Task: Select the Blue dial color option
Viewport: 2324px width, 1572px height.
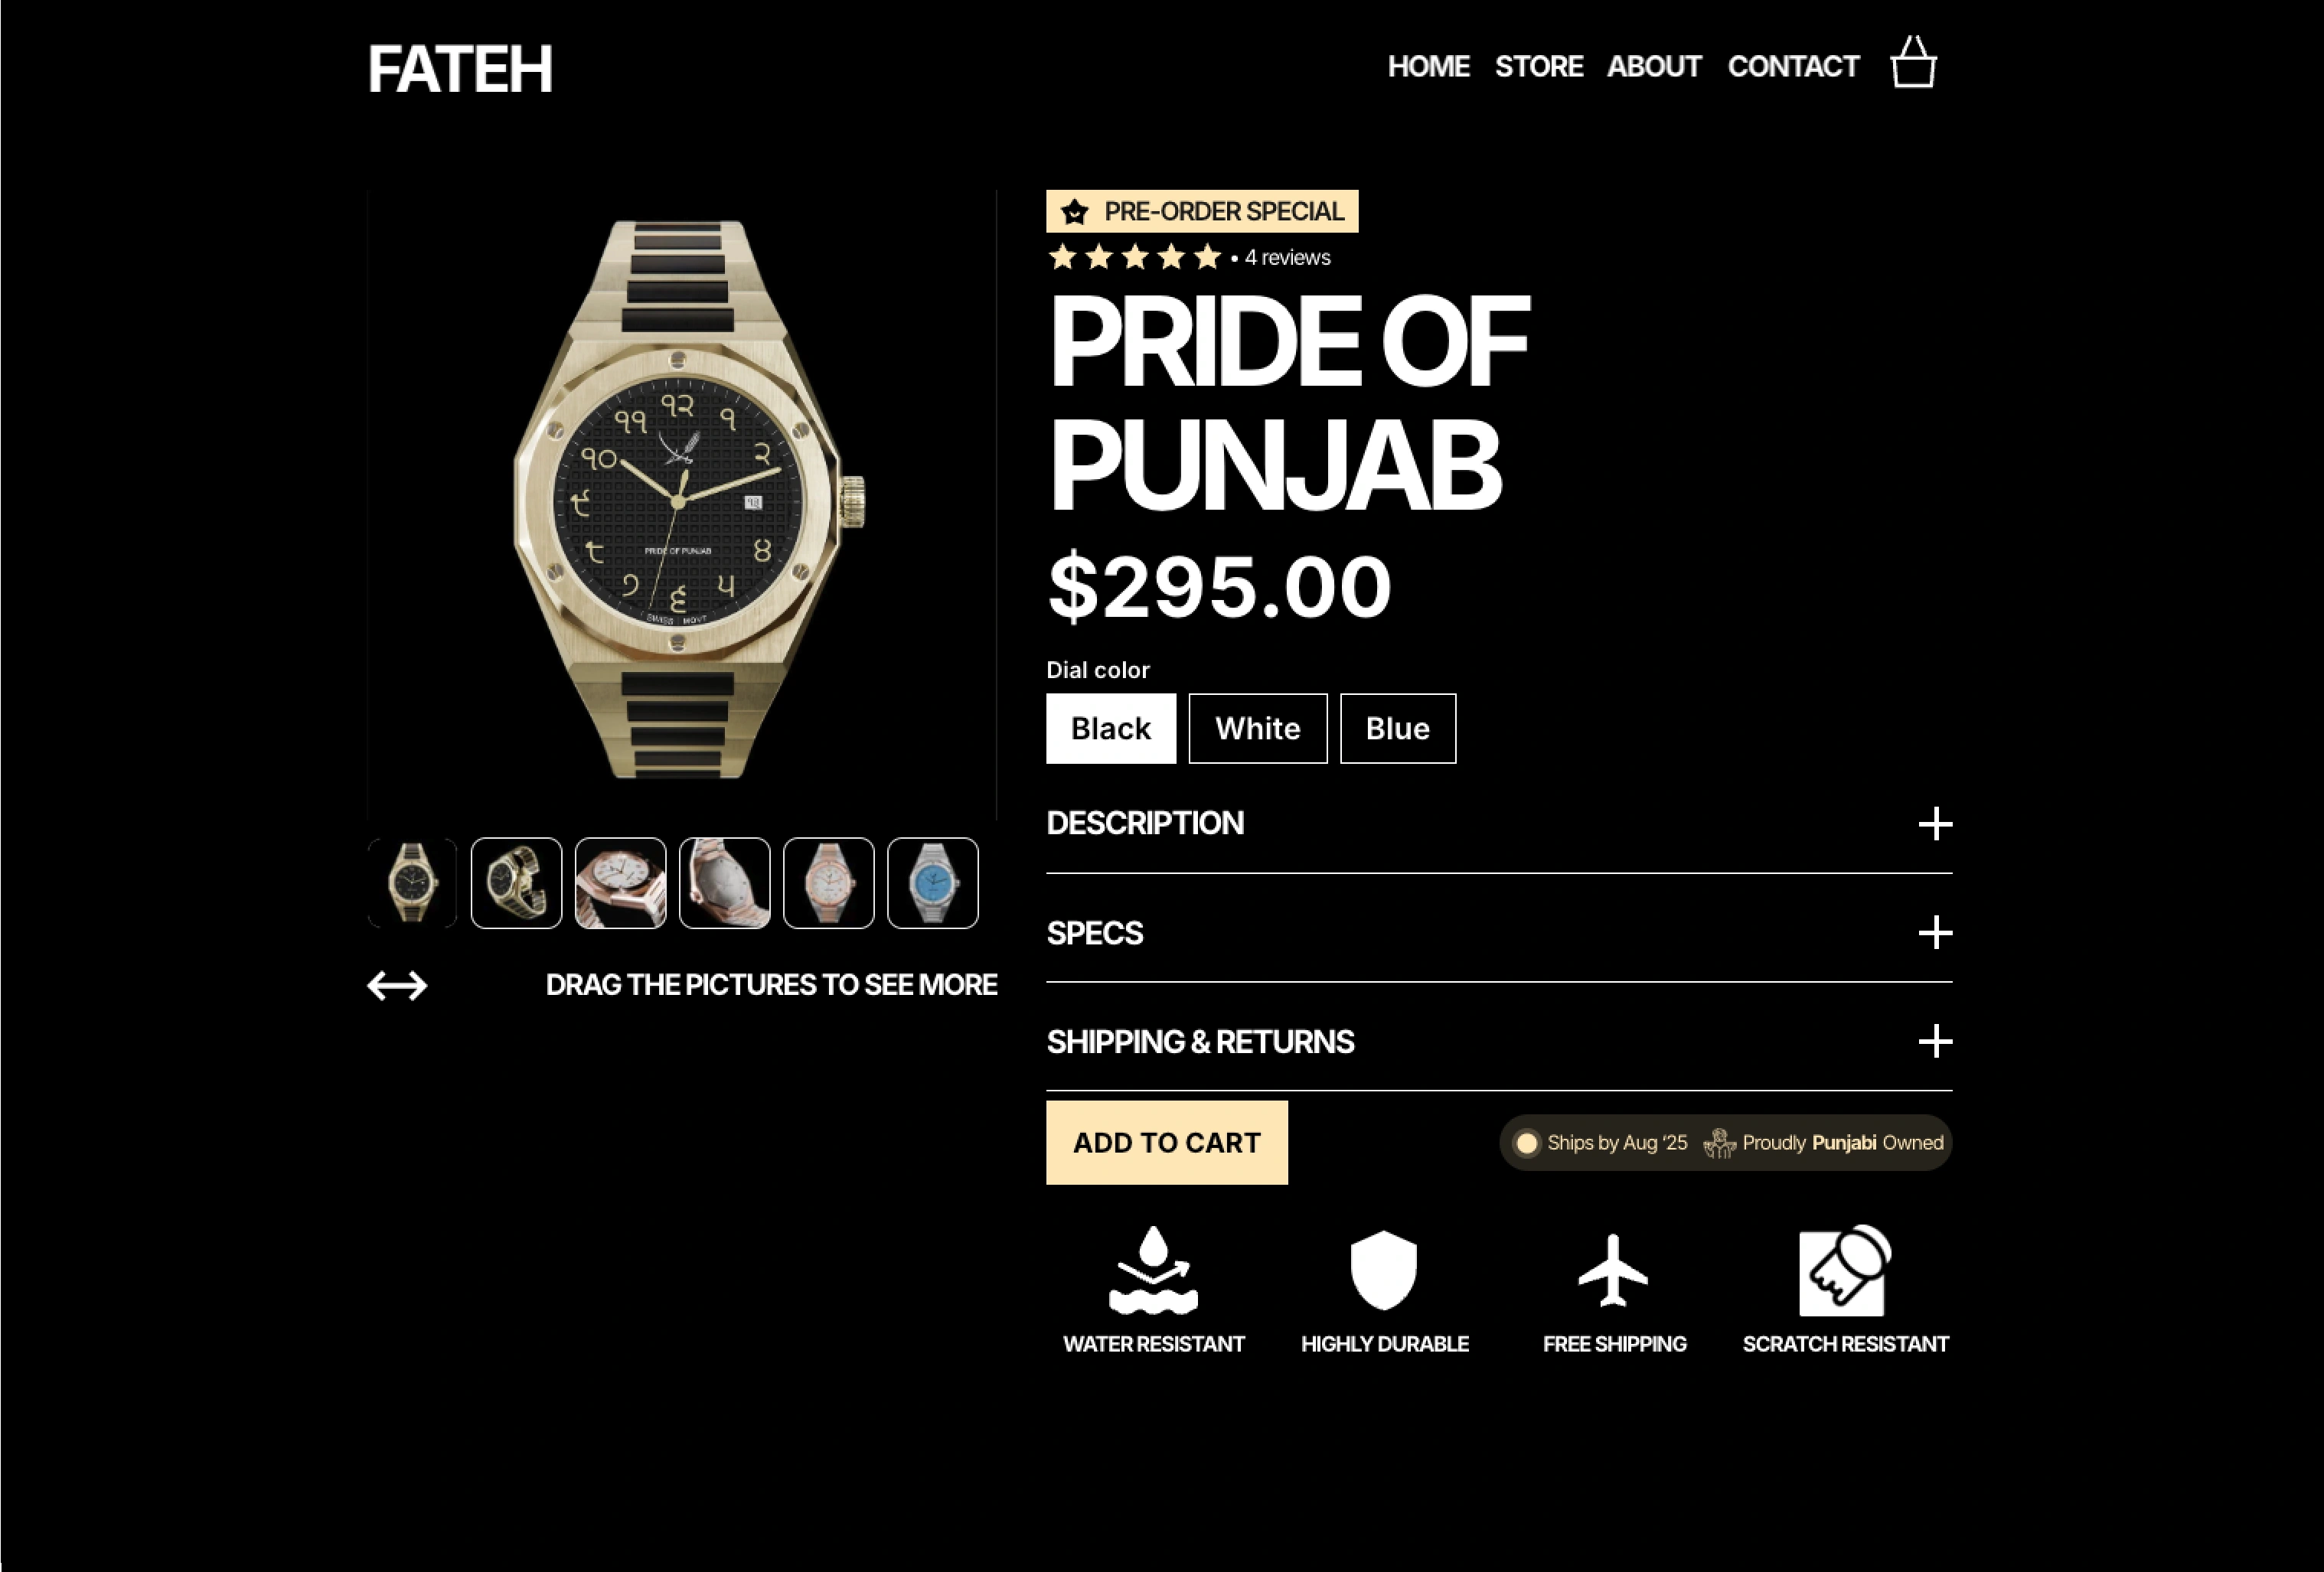Action: point(1398,728)
